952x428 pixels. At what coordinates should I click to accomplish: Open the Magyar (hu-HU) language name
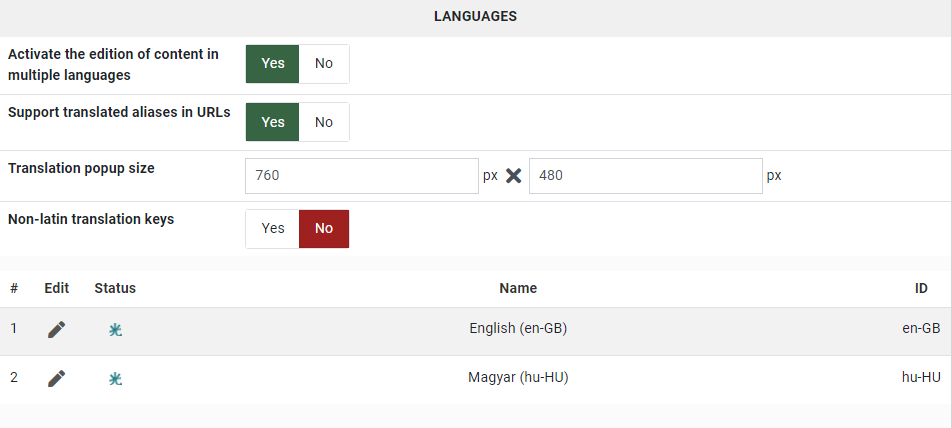coord(518,378)
